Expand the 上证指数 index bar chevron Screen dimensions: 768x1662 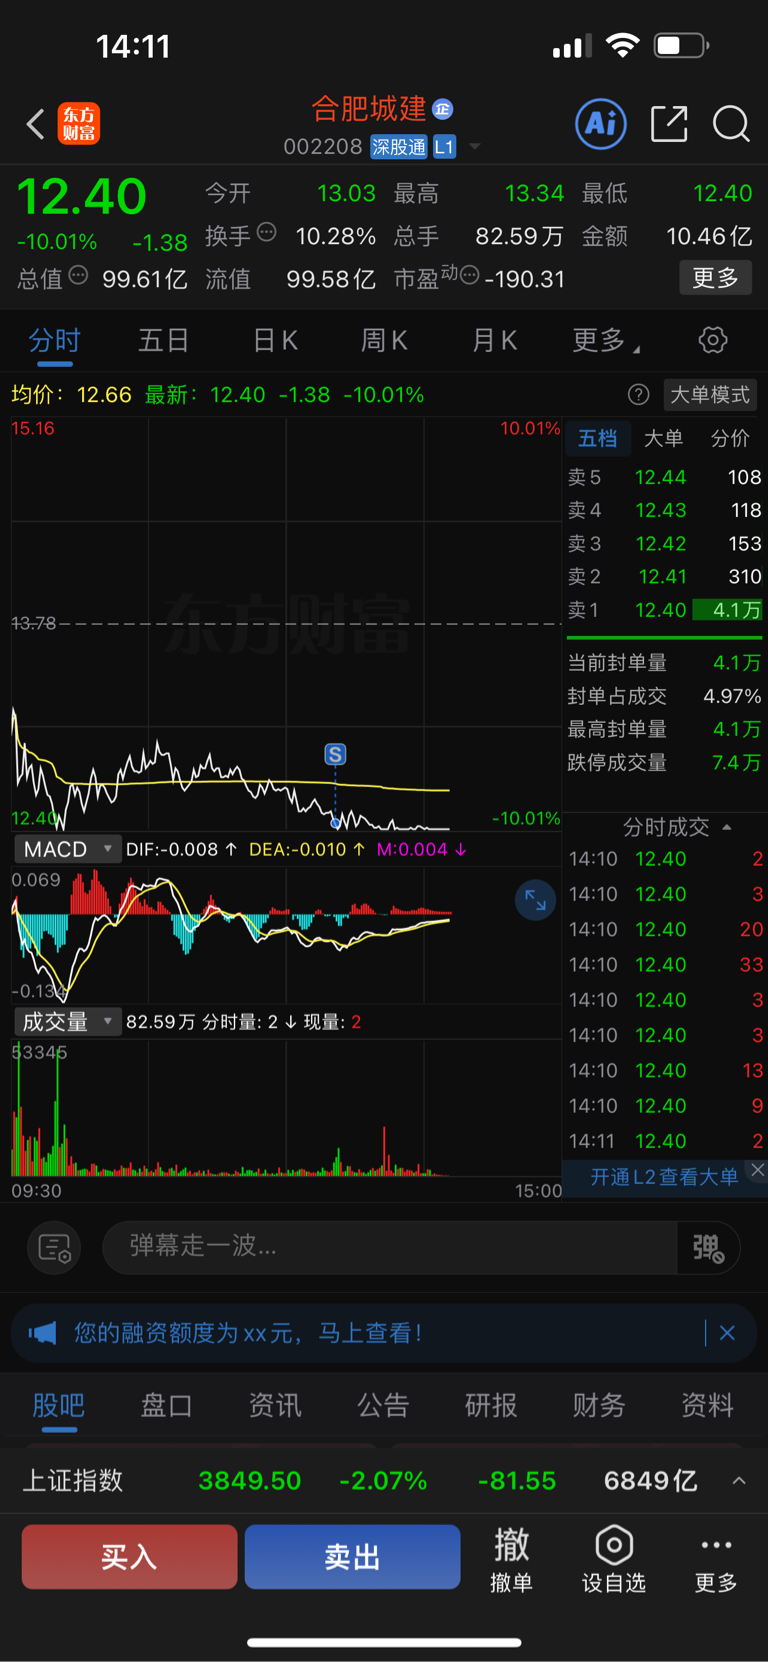pos(739,1481)
